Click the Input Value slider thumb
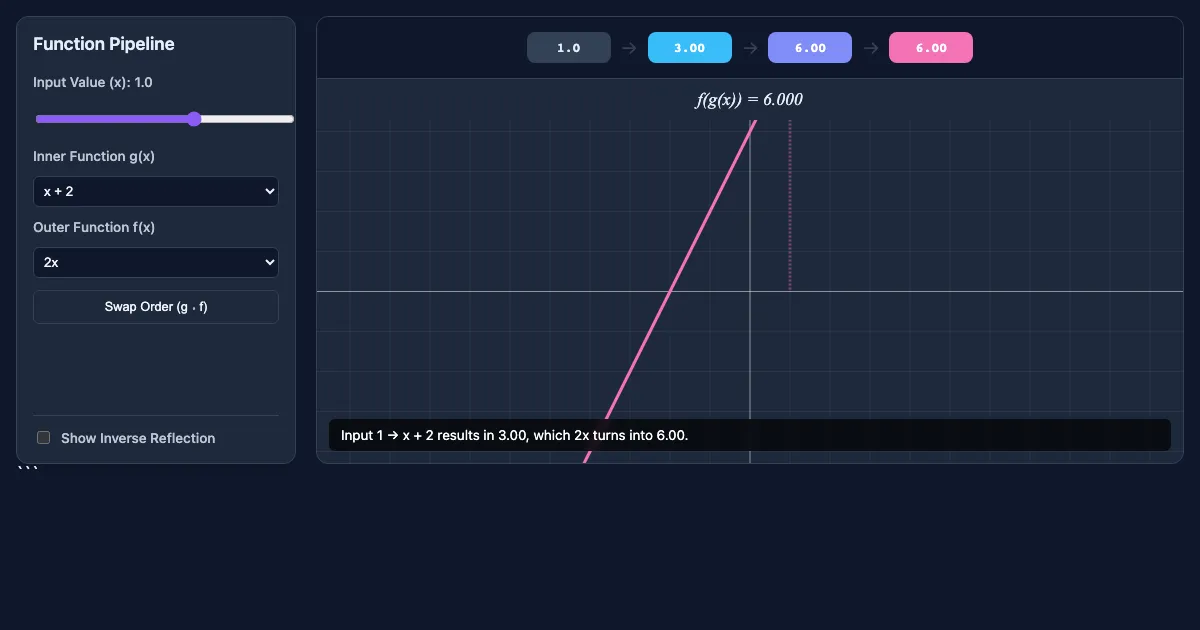The width and height of the screenshot is (1200, 630). (x=194, y=119)
